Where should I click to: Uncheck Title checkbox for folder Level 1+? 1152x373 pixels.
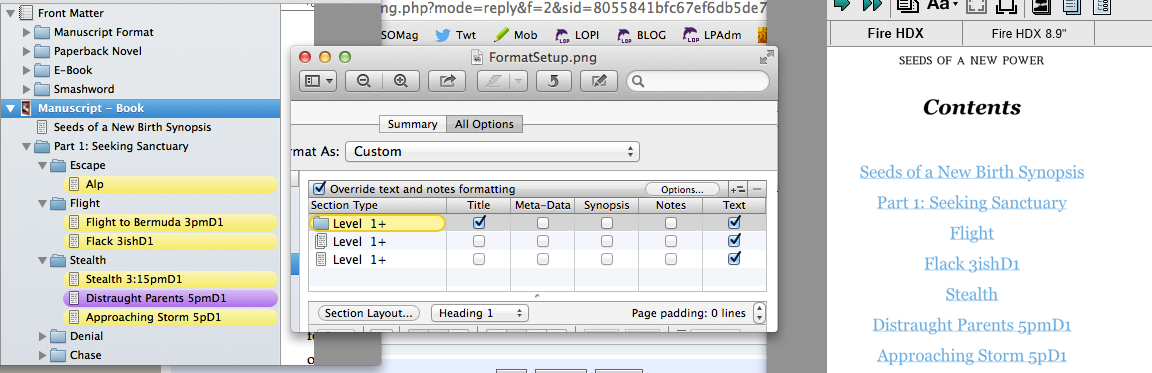(479, 222)
